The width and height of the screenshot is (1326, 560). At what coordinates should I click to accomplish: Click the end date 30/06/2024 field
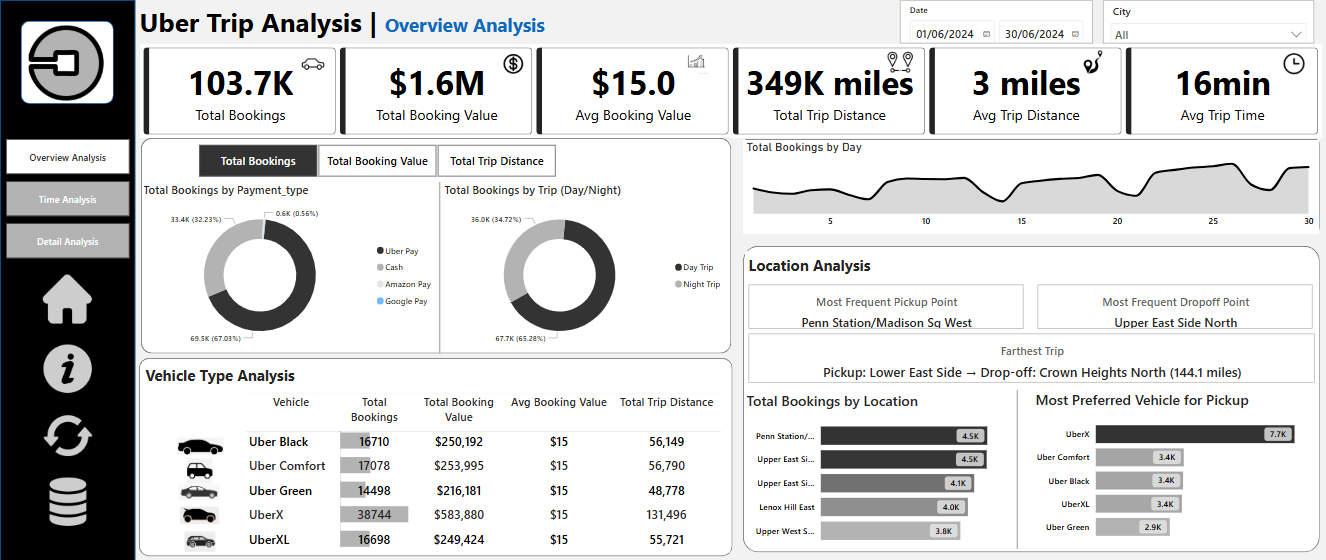[1034, 34]
